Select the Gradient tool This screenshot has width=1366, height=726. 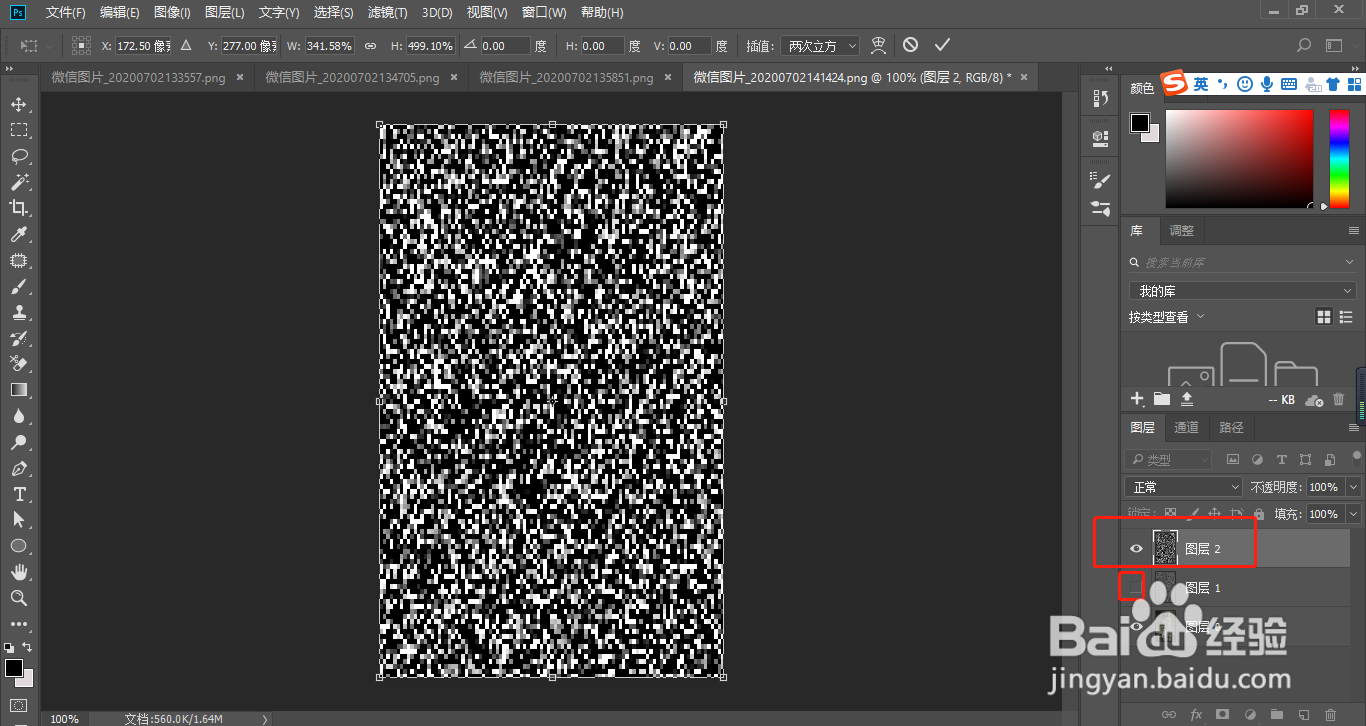coord(18,390)
